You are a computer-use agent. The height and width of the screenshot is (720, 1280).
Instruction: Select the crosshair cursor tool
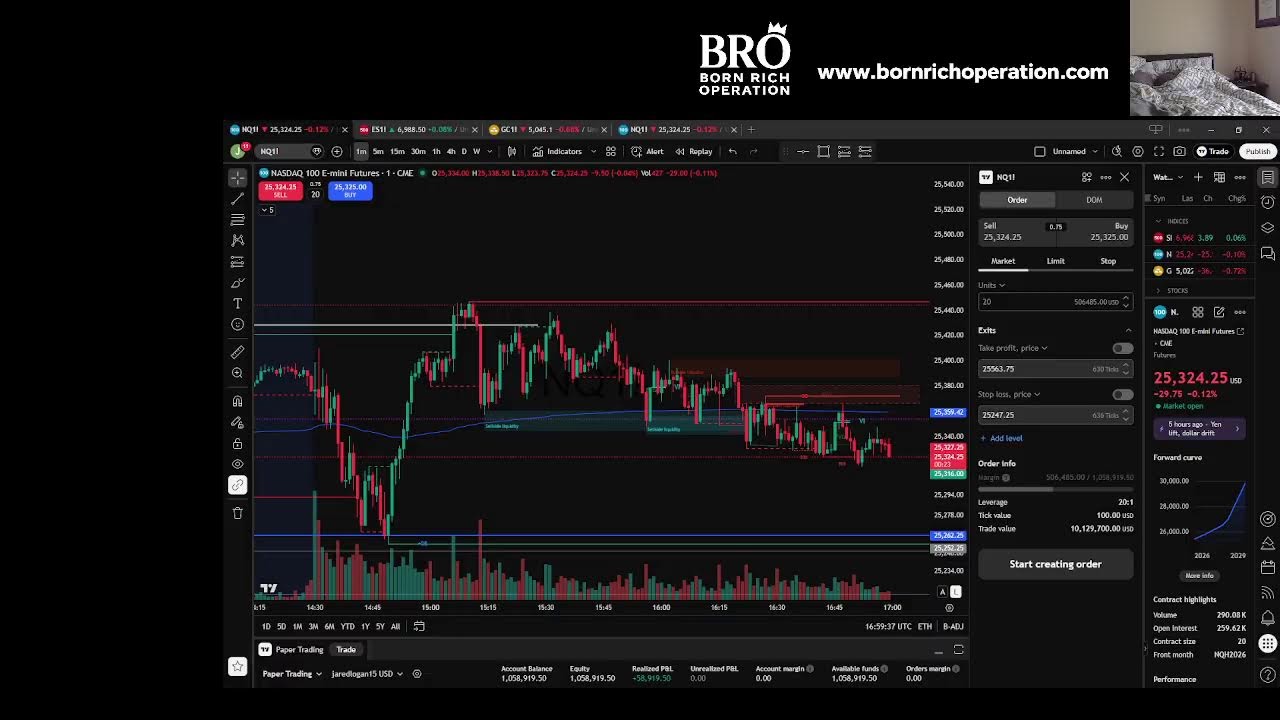(x=237, y=177)
